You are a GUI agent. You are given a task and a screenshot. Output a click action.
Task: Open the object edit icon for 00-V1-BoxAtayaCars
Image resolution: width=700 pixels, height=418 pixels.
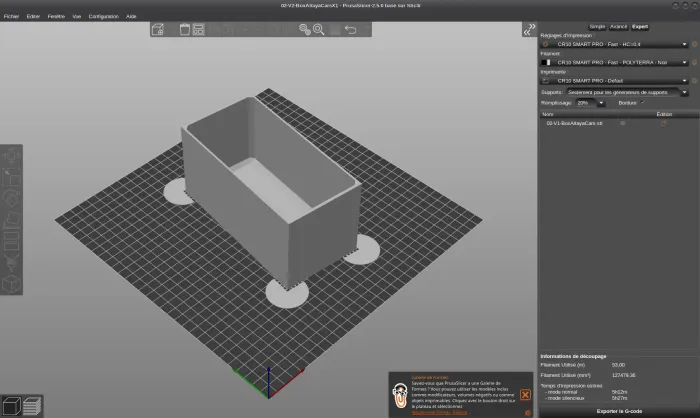point(663,123)
